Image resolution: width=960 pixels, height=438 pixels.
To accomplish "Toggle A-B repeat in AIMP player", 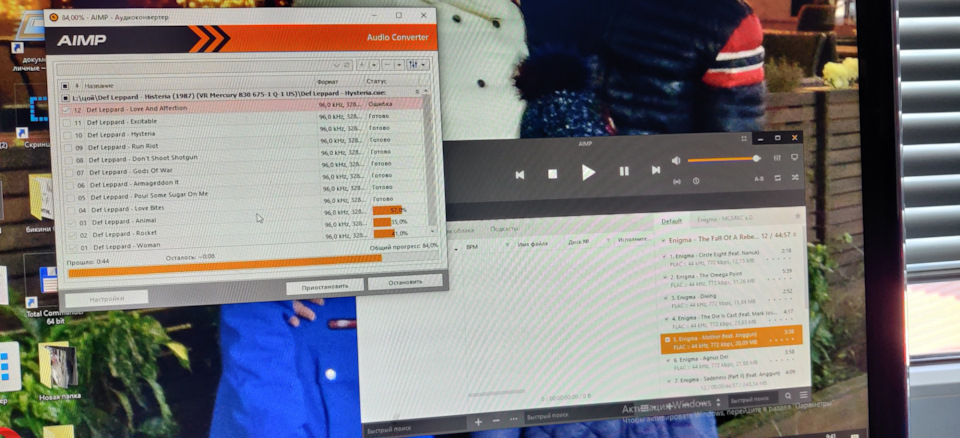I will click(x=759, y=179).
